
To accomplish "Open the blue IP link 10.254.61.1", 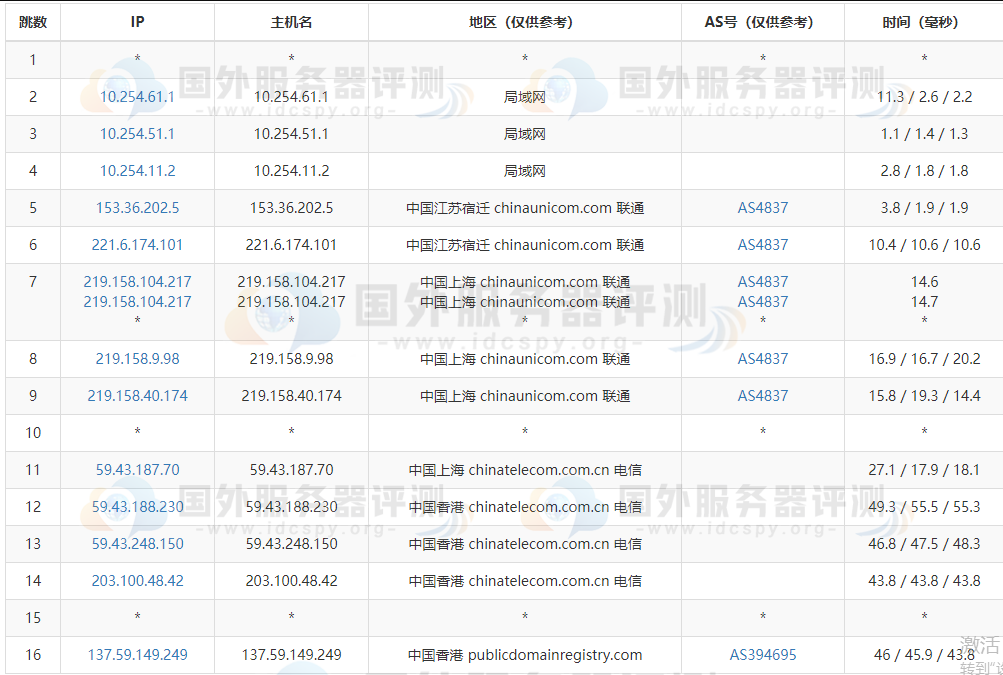I will (137, 97).
